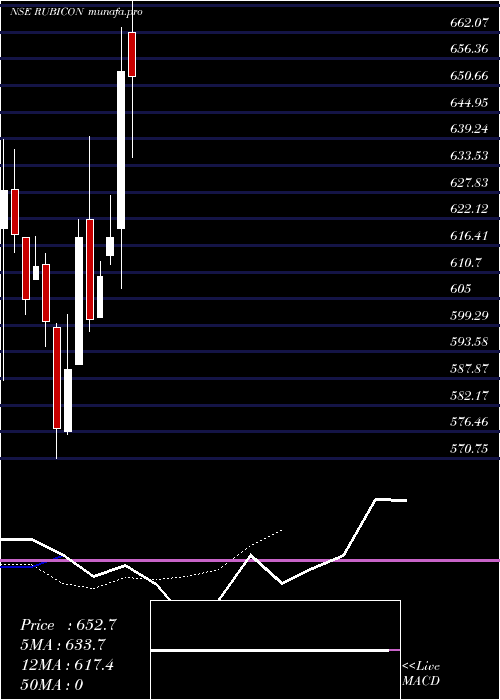Screen dimensions: 500x700
Task: Select the long red candlestick bottoming near 576
Action: click(x=57, y=378)
